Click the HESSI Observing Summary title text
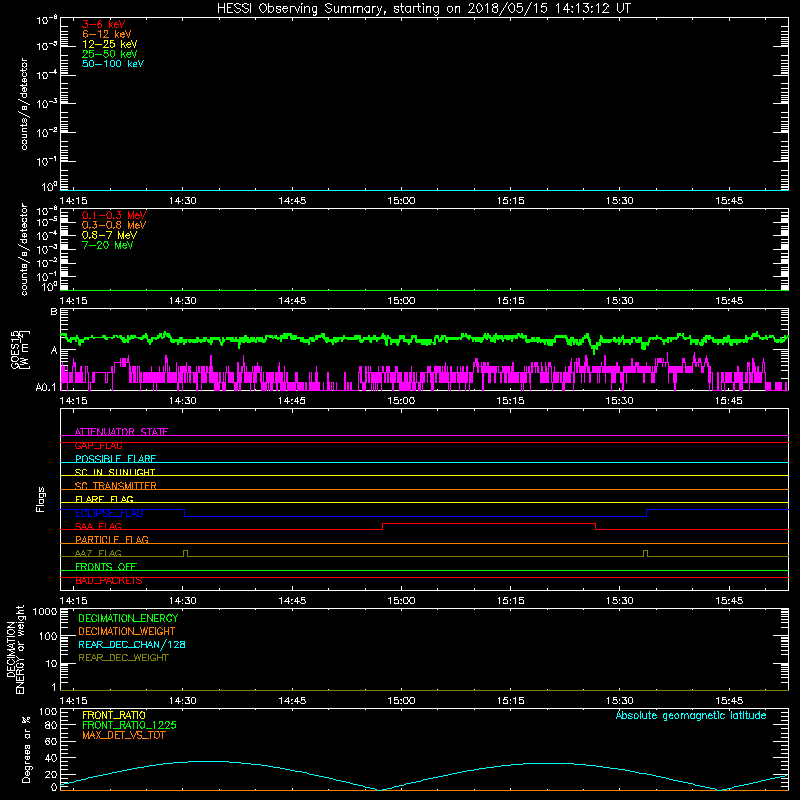Screen dimensions: 800x800 tap(423, 9)
